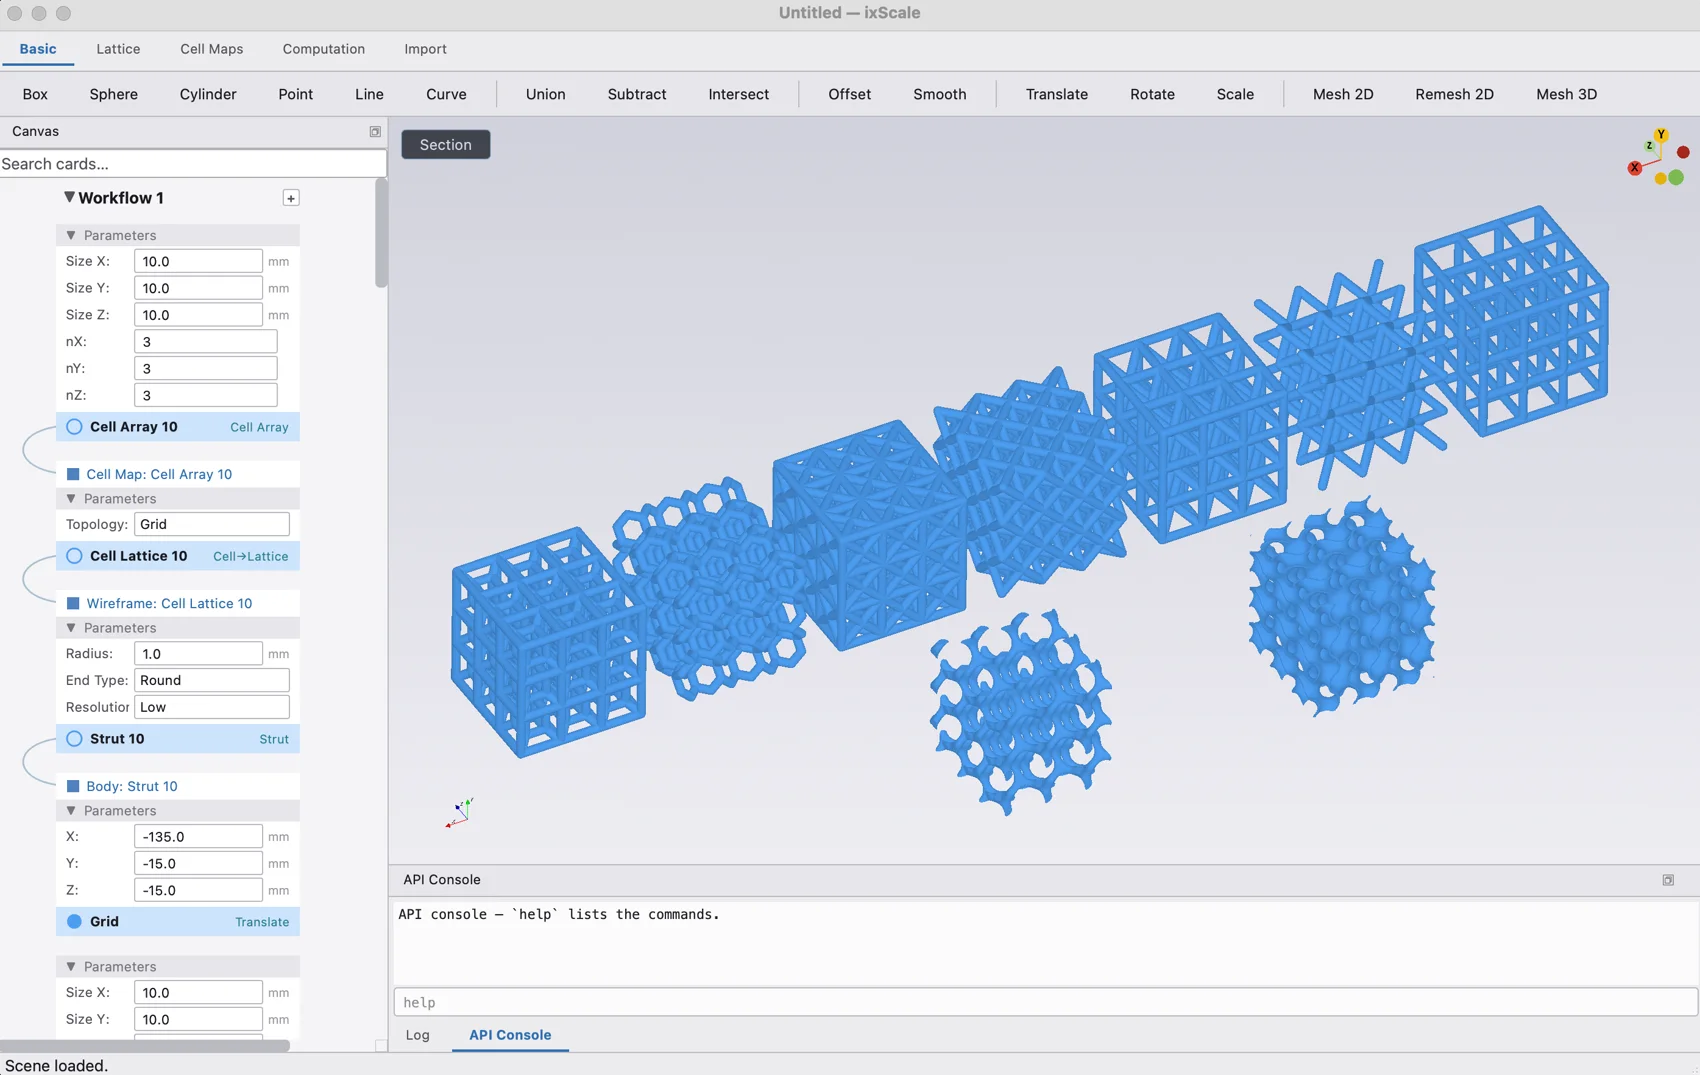Open the Resolution dropdown set to Low
1700x1075 pixels.
212,707
